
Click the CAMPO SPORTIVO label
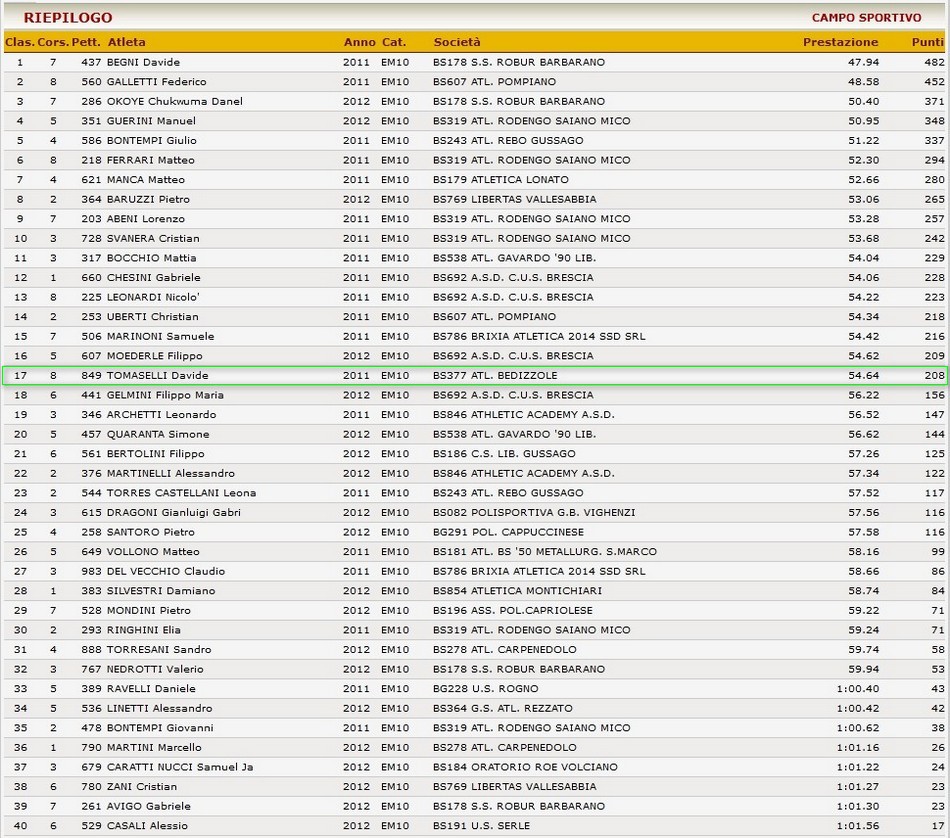866,18
